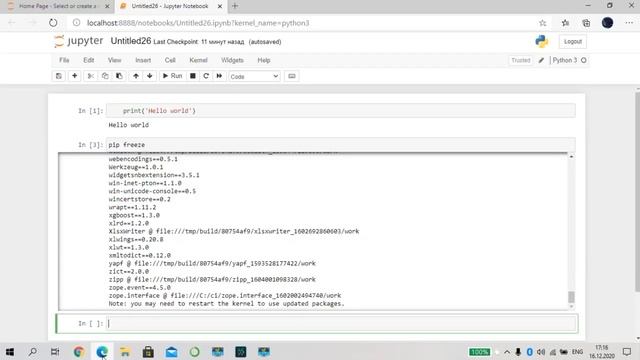Open Microsoft Store from the taskbar

click(148, 351)
